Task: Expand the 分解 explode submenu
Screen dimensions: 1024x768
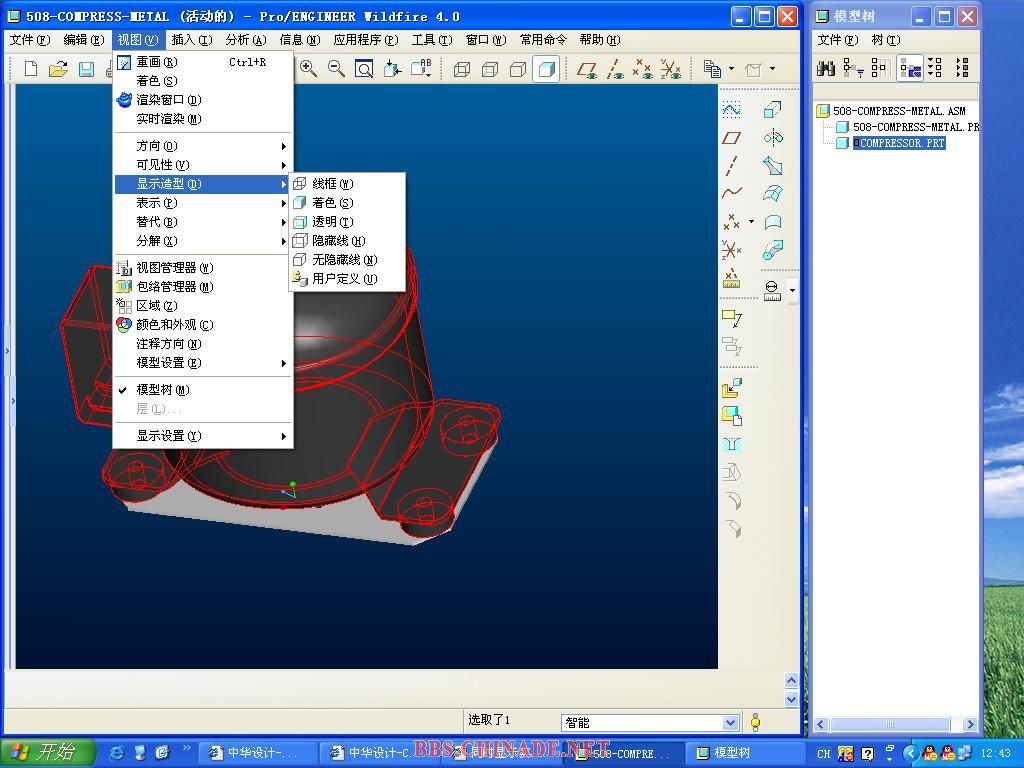Action: [x=202, y=241]
